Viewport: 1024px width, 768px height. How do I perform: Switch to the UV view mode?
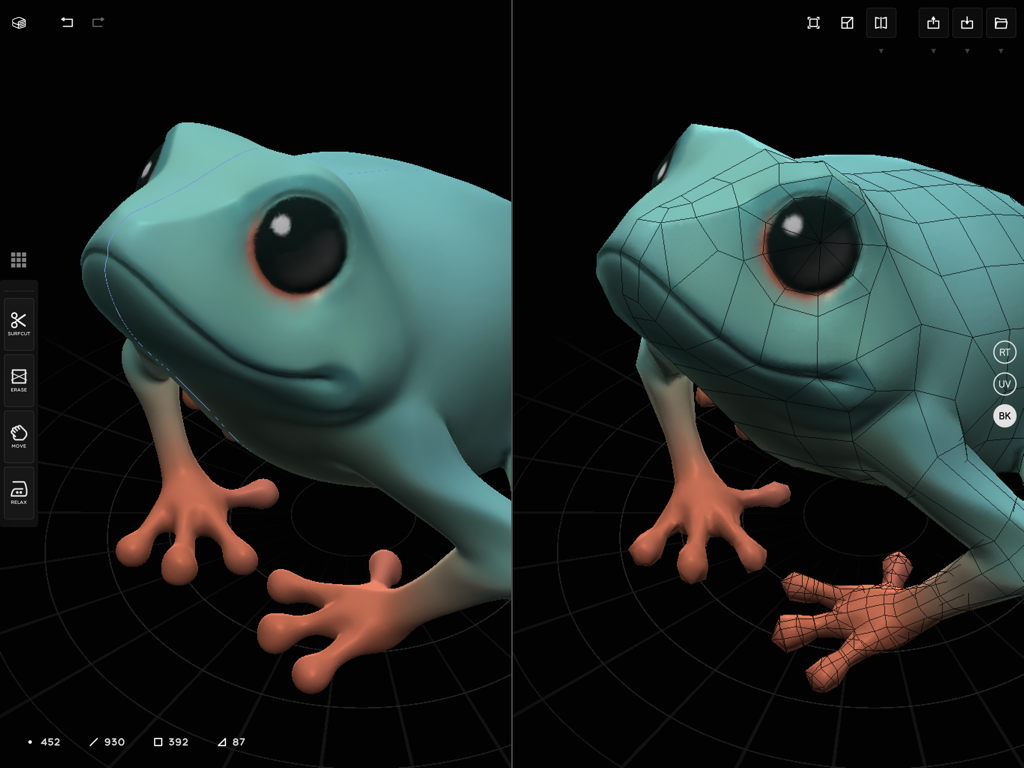(1004, 384)
